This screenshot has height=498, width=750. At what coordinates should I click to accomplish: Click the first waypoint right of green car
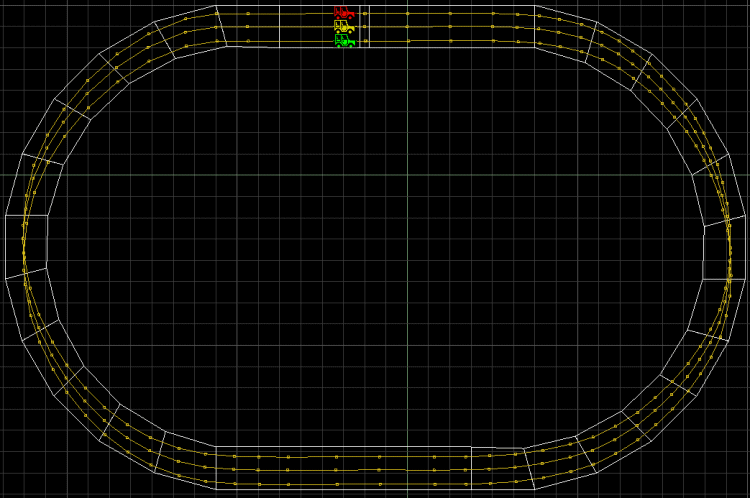365,41
